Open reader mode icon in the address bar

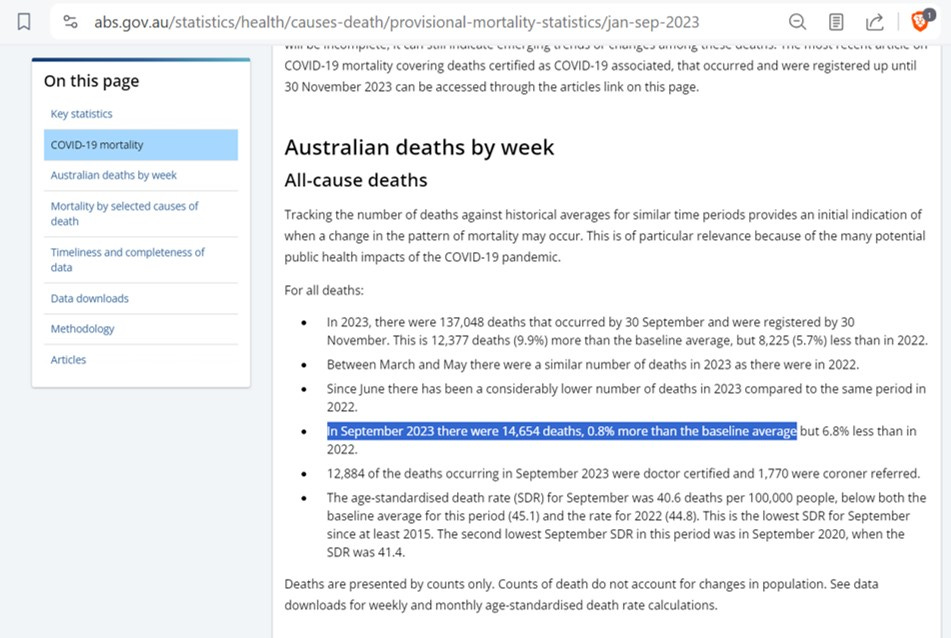click(x=836, y=22)
